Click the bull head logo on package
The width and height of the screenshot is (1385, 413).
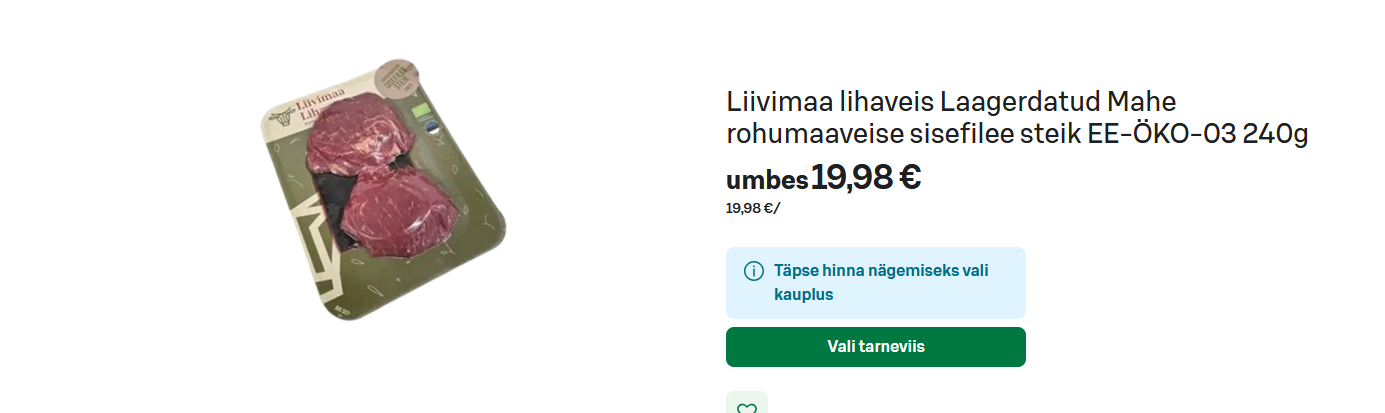coord(282,115)
